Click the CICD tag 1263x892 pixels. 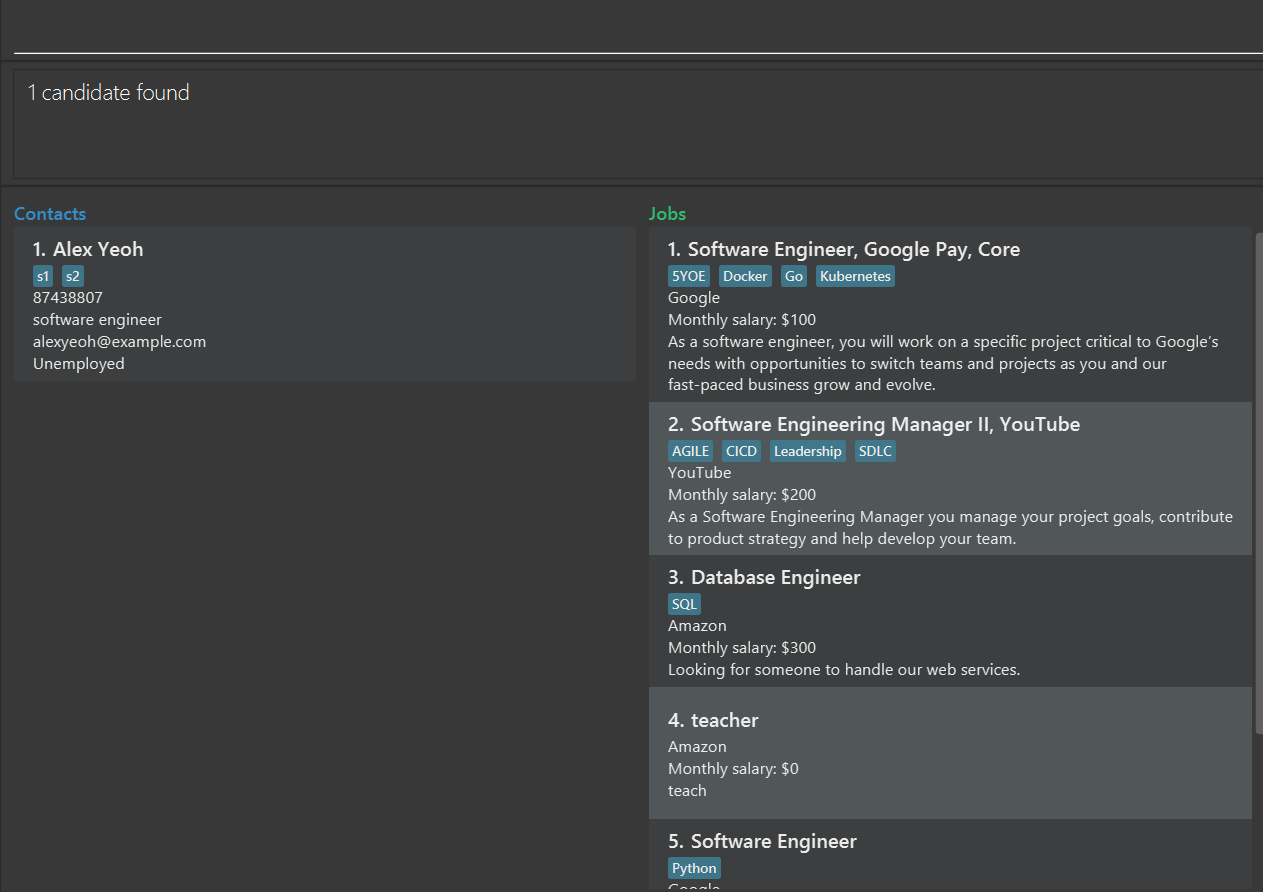coord(741,451)
